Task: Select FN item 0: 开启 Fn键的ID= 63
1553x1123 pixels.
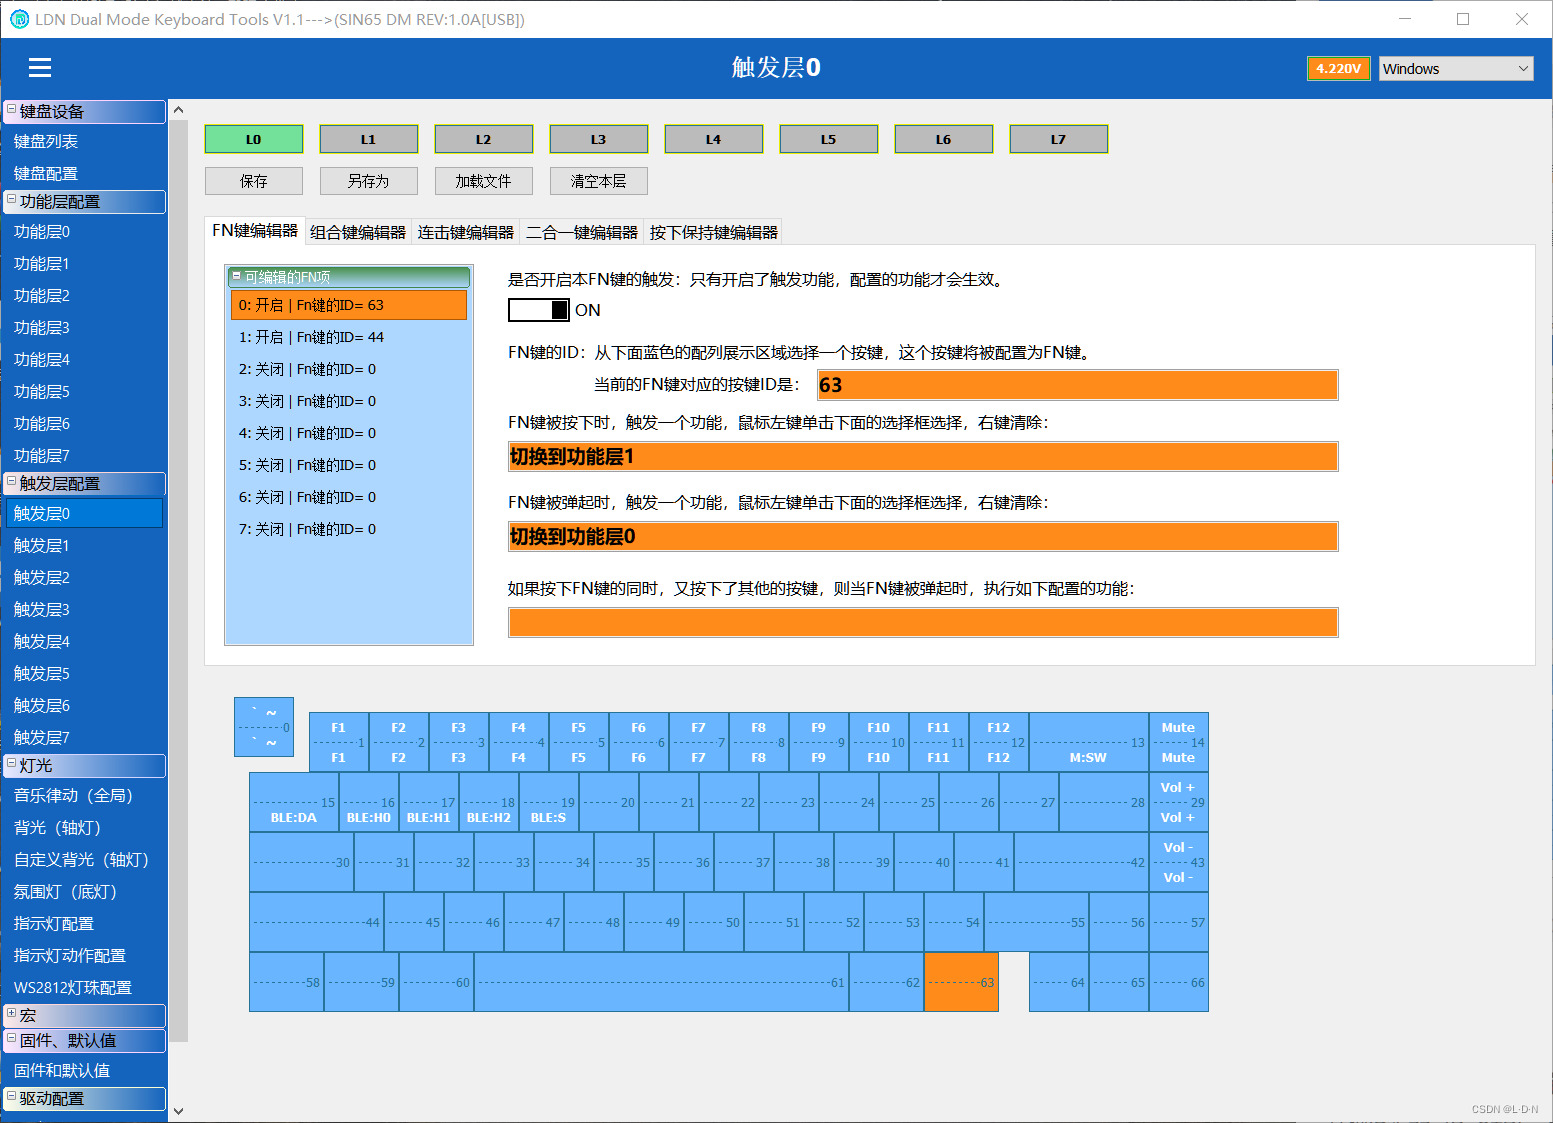Action: [349, 305]
